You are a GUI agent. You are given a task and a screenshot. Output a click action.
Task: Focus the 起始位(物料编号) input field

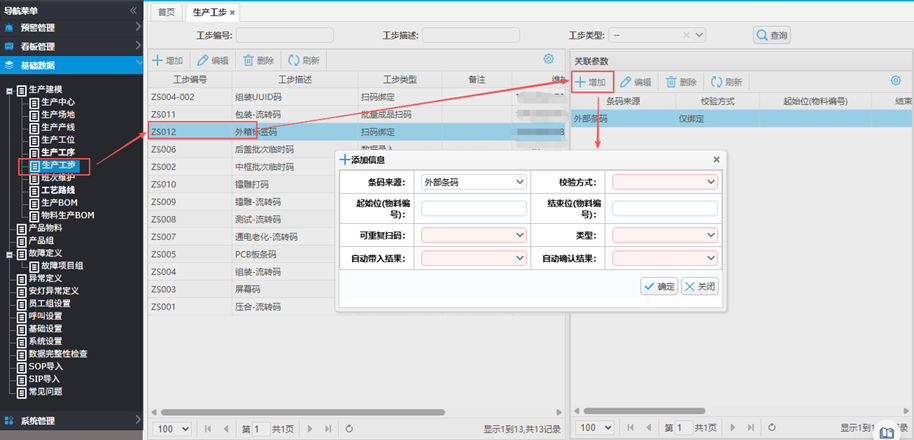pos(473,209)
